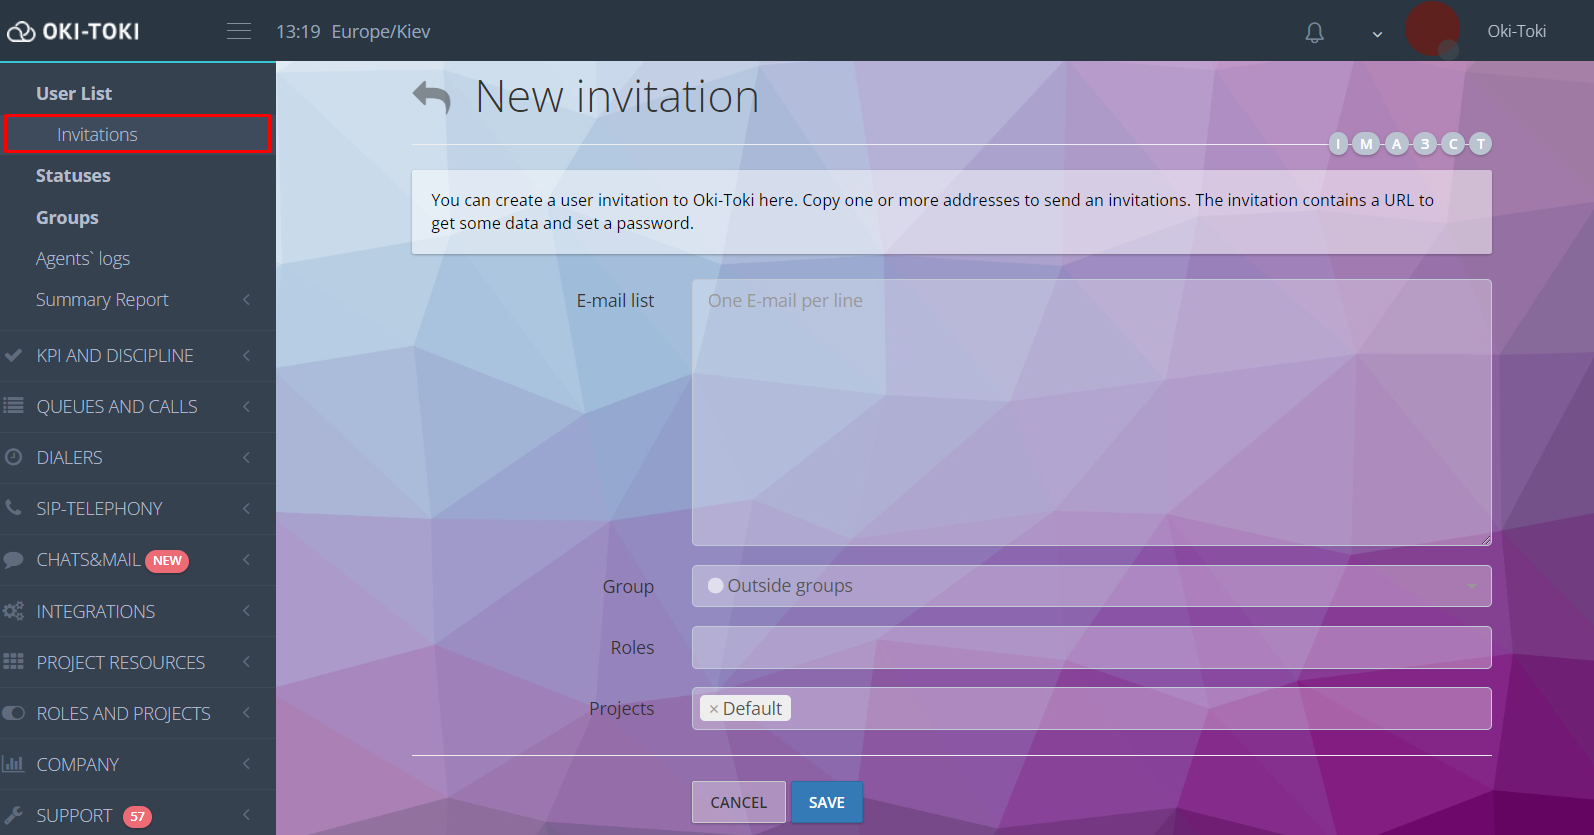Expand the KPI AND DISCIPLINE section
The image size is (1594, 835).
pyautogui.click(x=138, y=356)
